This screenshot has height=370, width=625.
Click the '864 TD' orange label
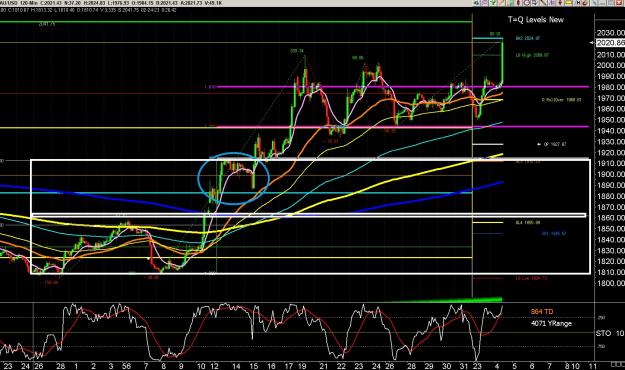542,311
